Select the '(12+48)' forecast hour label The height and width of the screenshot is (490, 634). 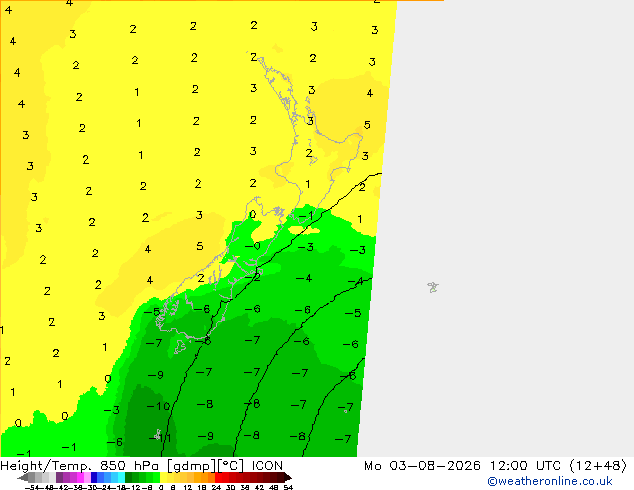[x=598, y=466]
